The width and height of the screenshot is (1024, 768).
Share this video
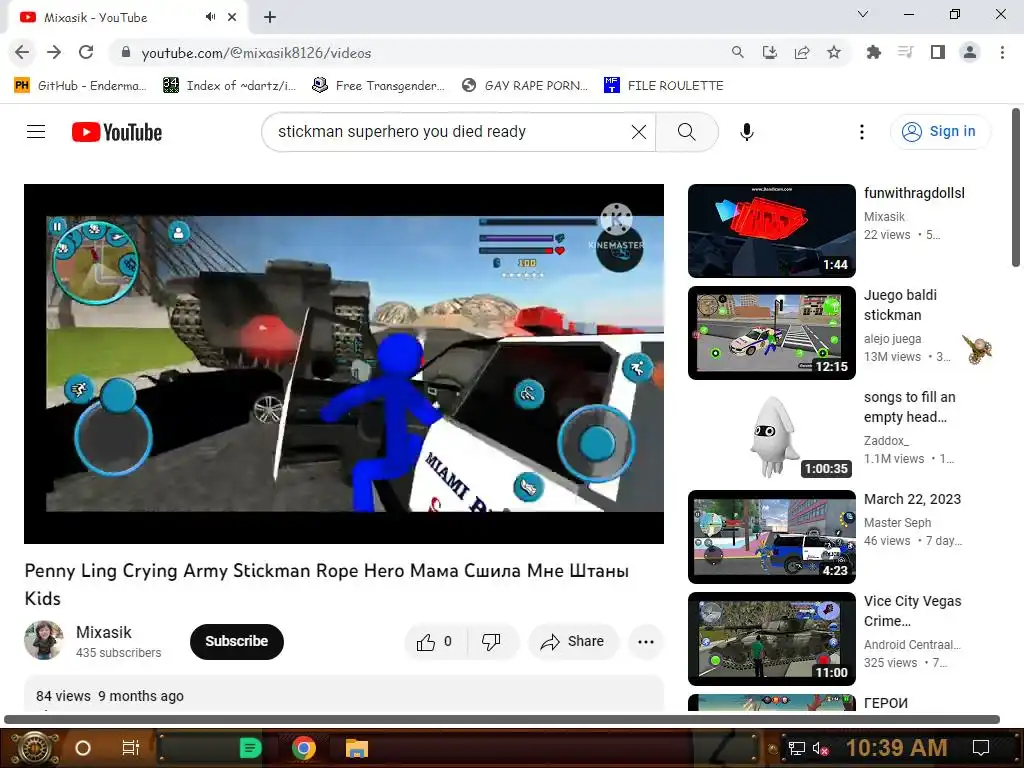coord(573,642)
